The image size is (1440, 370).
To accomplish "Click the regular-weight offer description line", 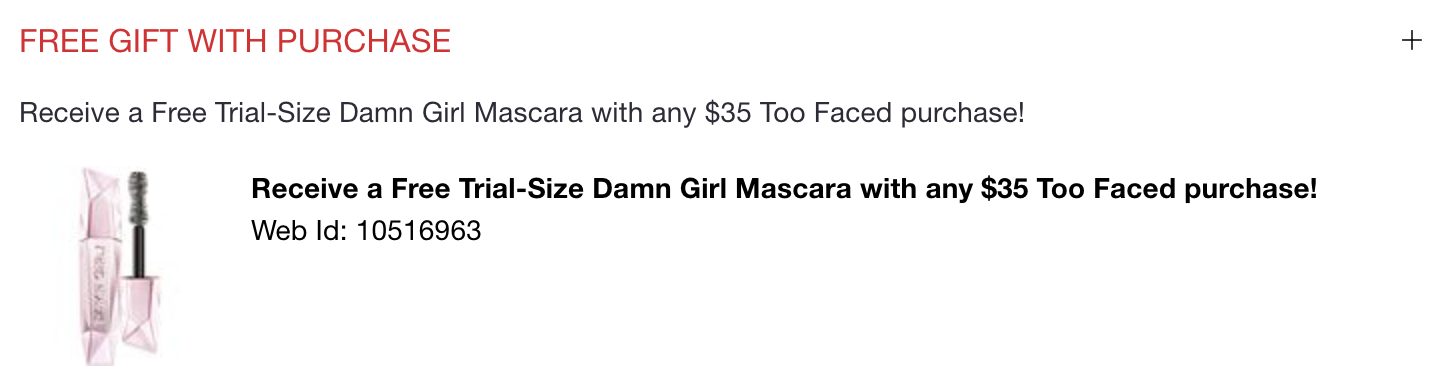I will coord(522,113).
